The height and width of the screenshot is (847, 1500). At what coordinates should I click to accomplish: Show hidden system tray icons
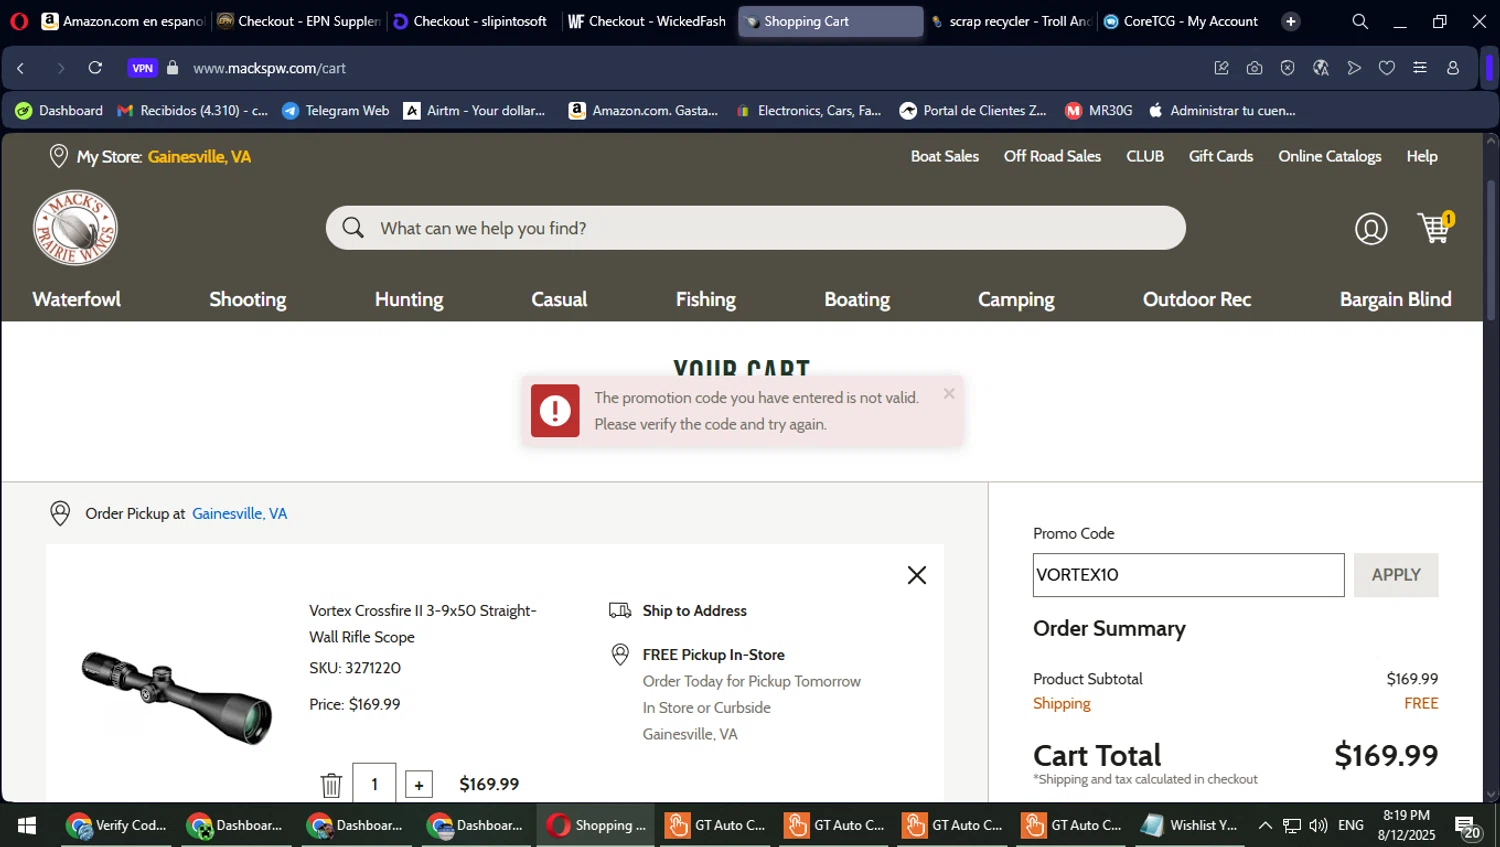pos(1265,825)
